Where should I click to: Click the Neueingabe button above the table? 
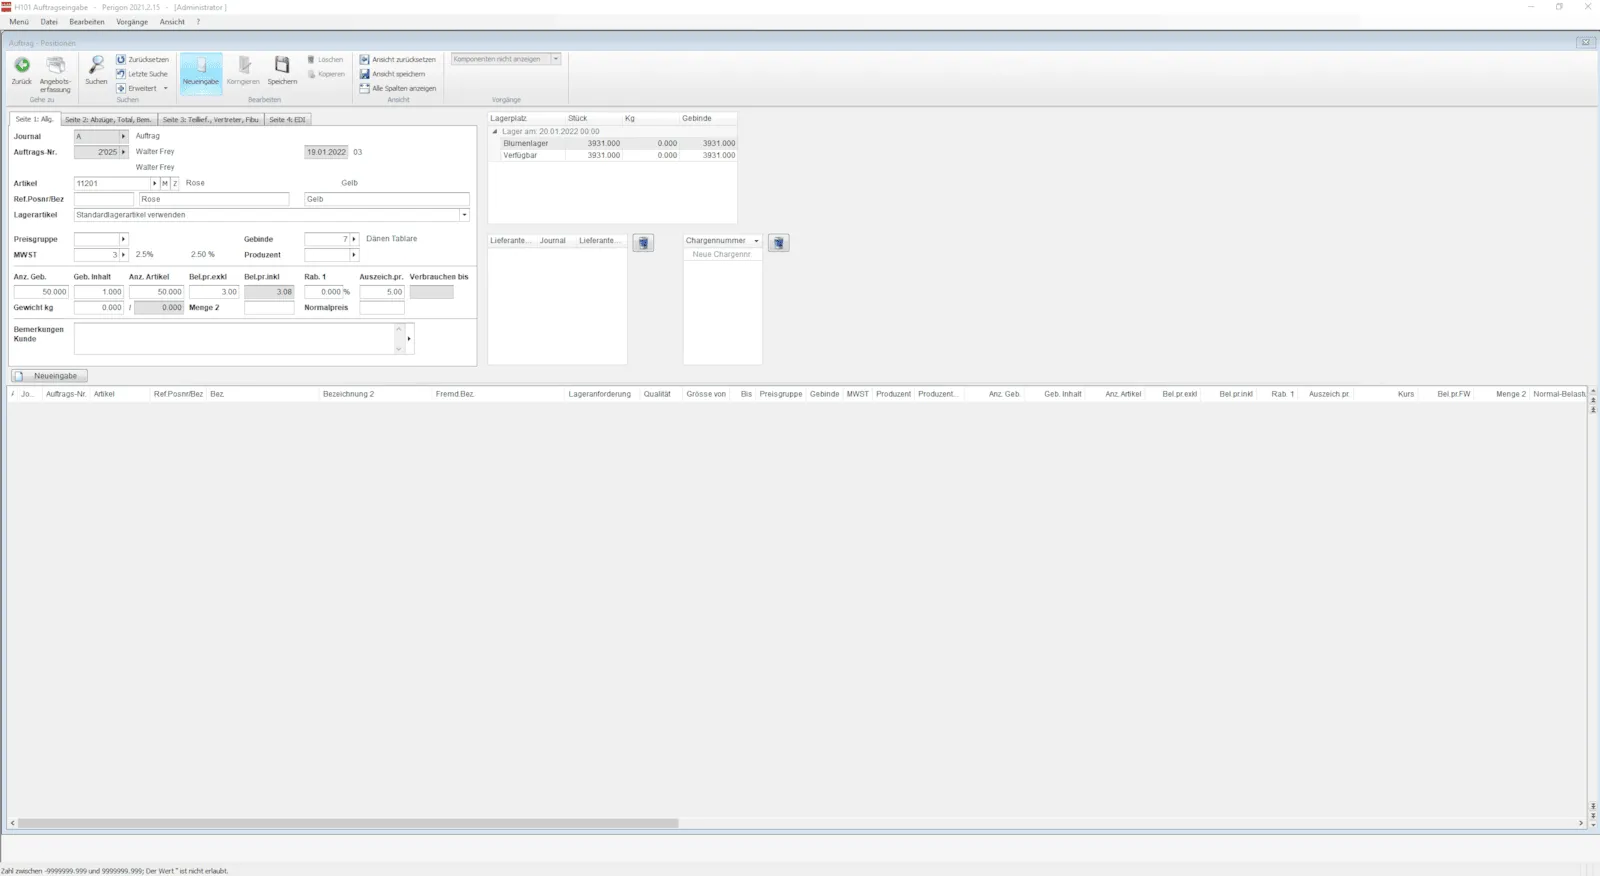click(49, 376)
